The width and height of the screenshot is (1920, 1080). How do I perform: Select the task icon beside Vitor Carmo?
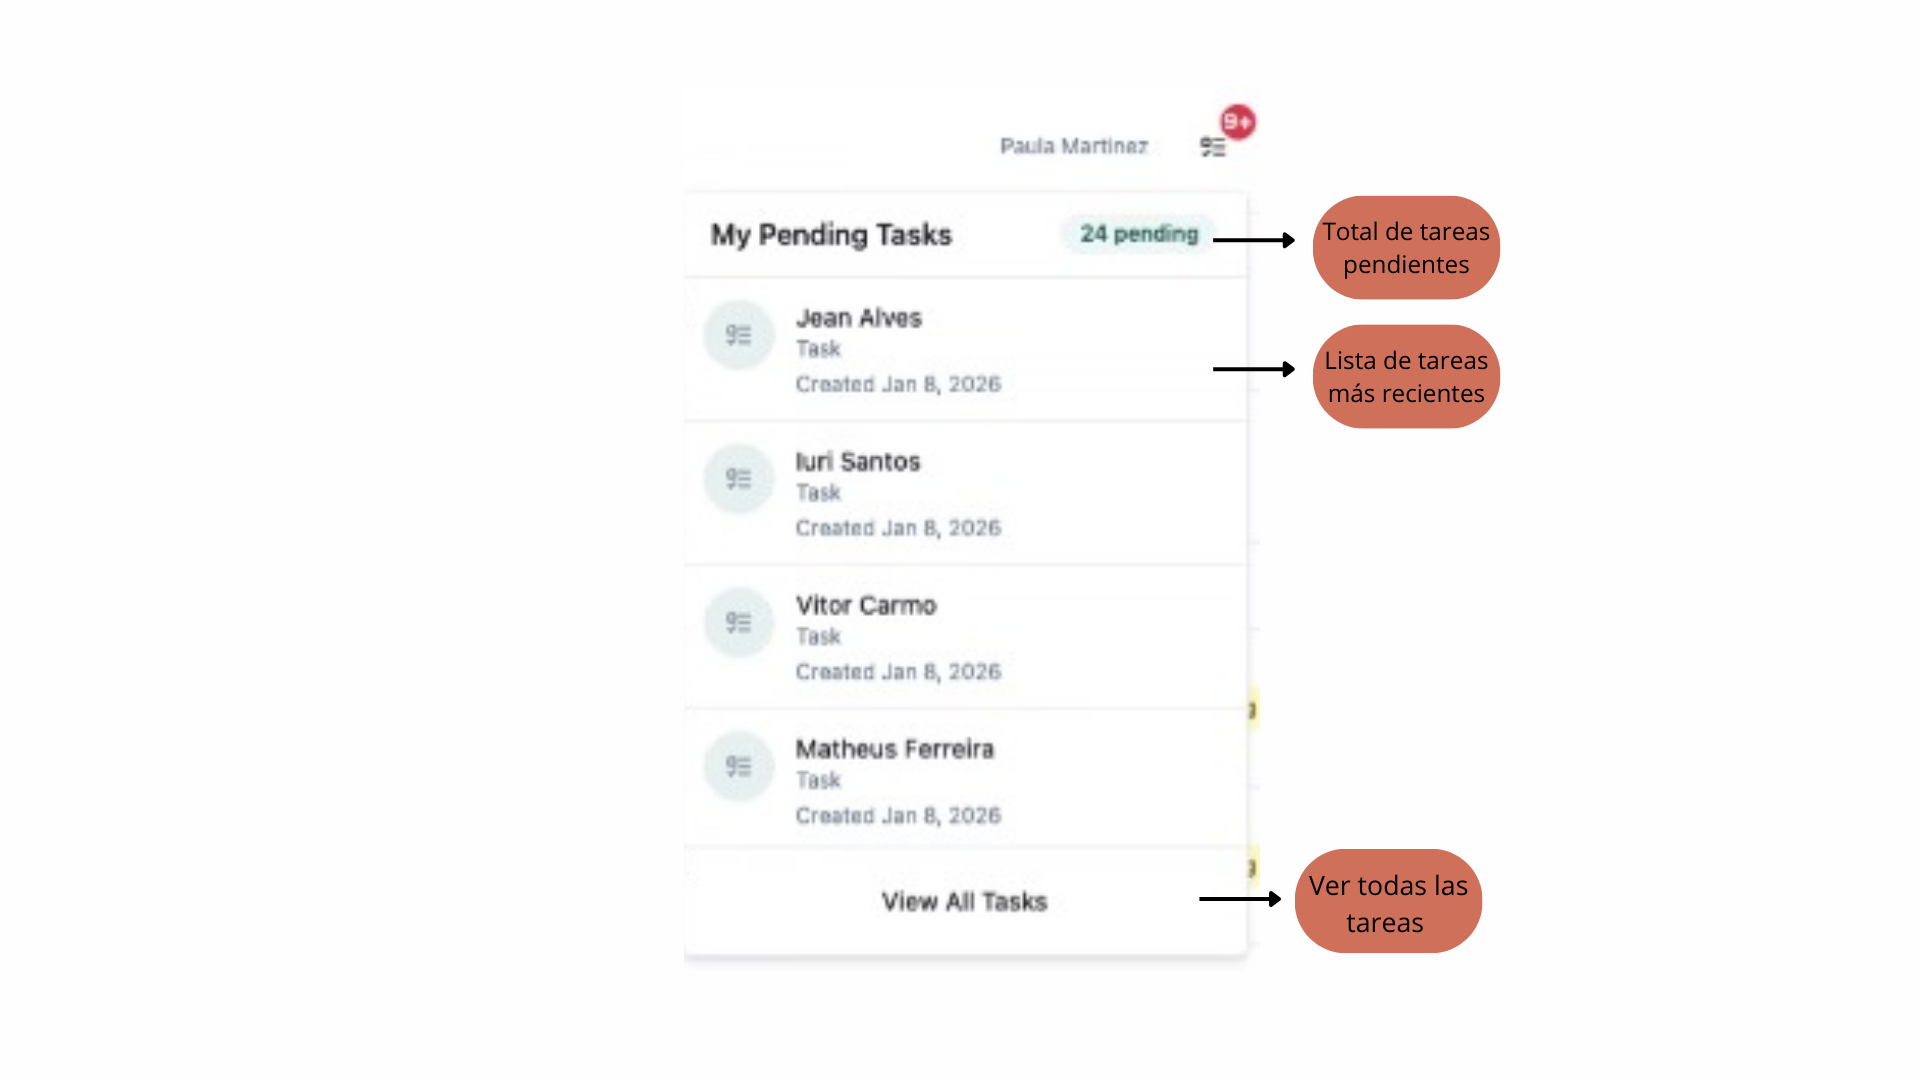(739, 623)
